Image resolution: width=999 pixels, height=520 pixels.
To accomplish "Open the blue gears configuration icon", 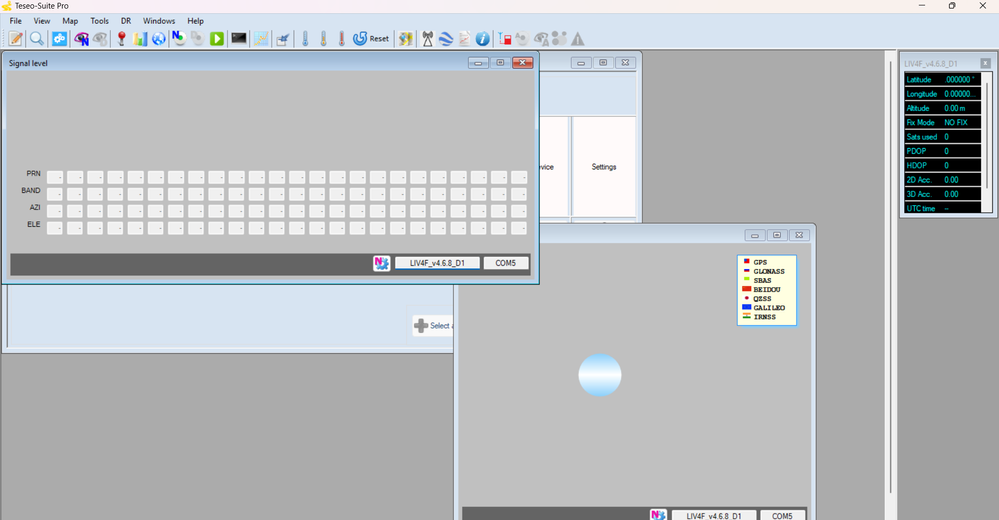I will (59, 39).
